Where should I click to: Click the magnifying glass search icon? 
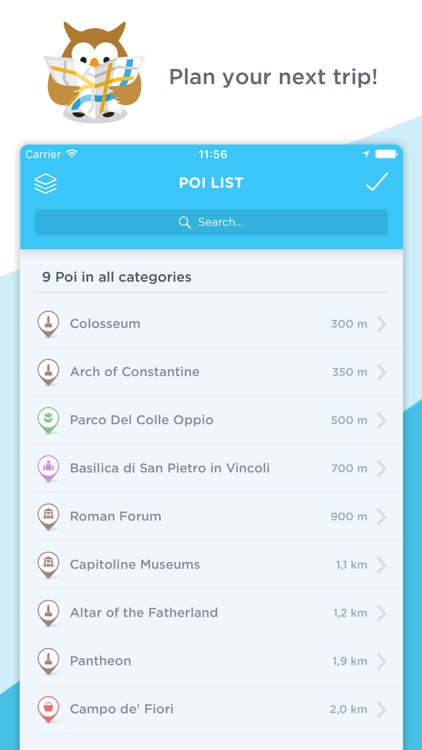(185, 222)
